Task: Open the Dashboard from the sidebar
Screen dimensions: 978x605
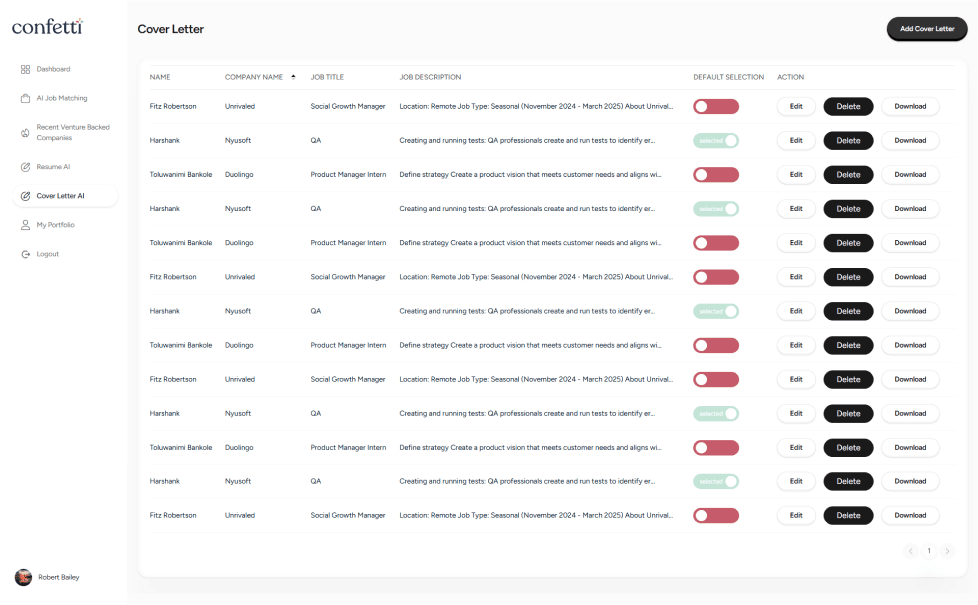Action: (54, 69)
